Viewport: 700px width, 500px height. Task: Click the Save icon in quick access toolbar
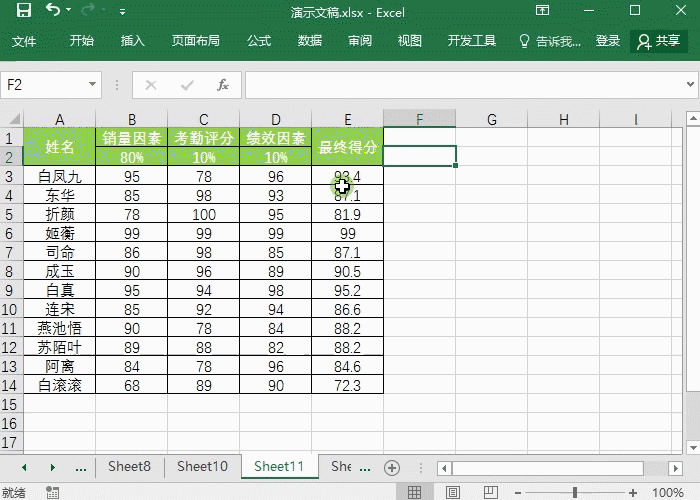[23, 11]
